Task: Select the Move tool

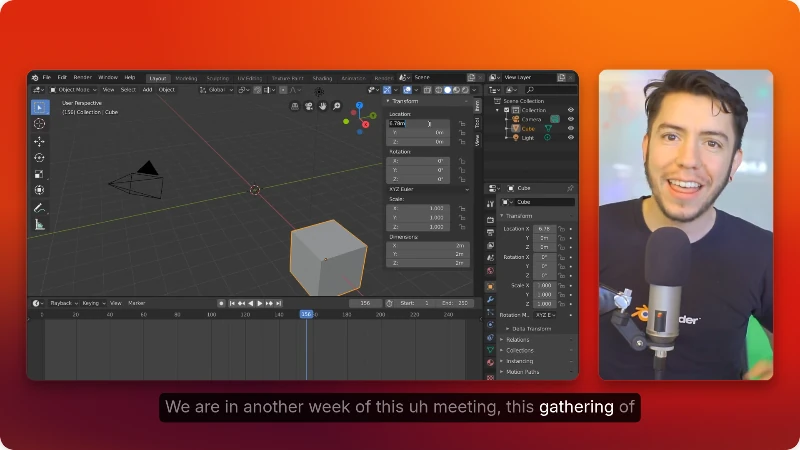Action: click(39, 141)
